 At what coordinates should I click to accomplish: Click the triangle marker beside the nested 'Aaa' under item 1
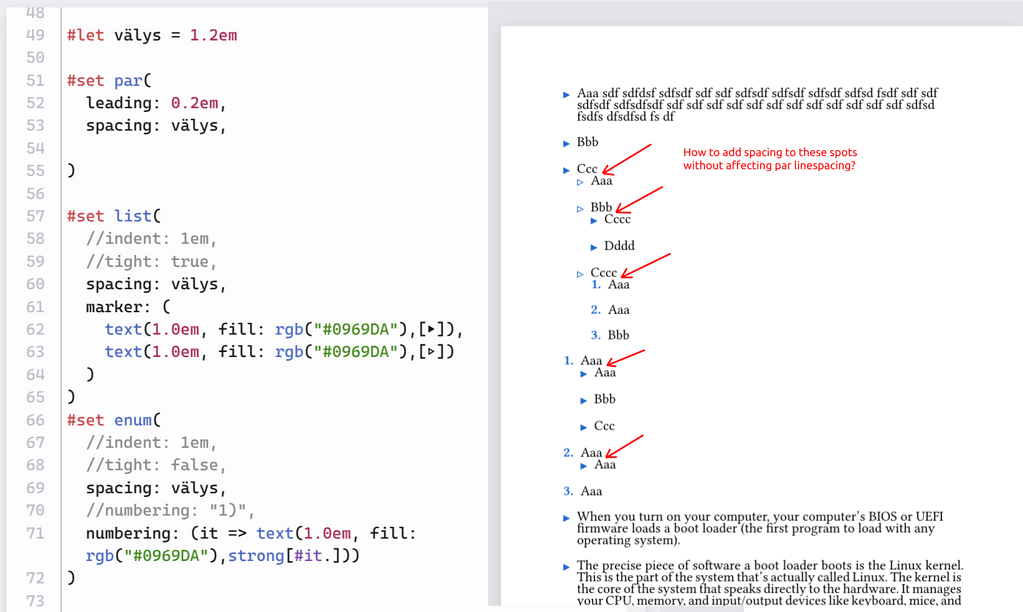point(582,372)
